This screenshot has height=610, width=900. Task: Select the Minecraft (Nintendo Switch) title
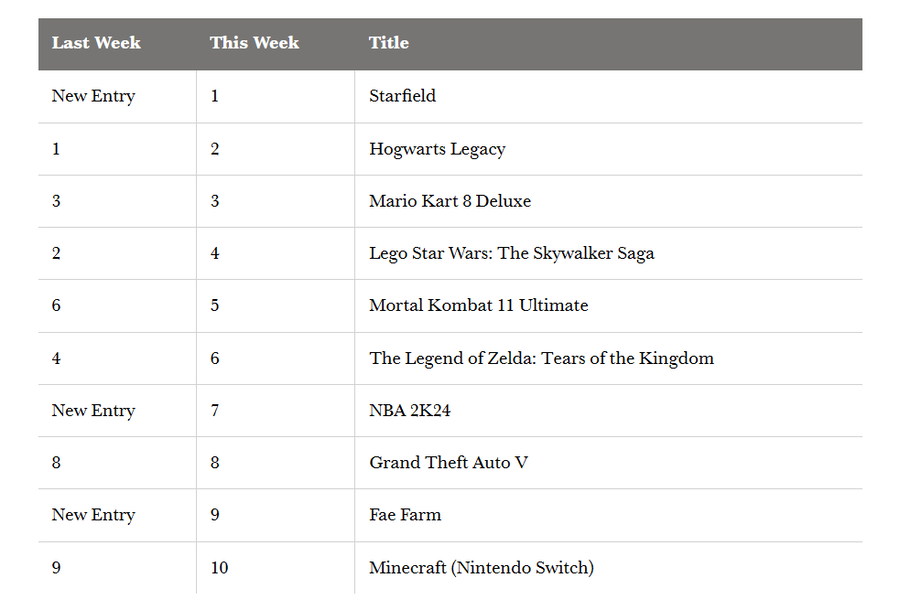(x=481, y=567)
